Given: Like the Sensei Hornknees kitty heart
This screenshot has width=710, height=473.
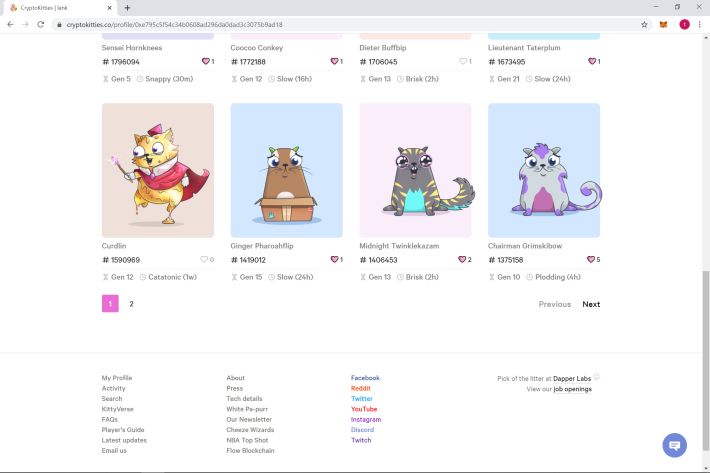Looking at the screenshot, I should tap(206, 61).
